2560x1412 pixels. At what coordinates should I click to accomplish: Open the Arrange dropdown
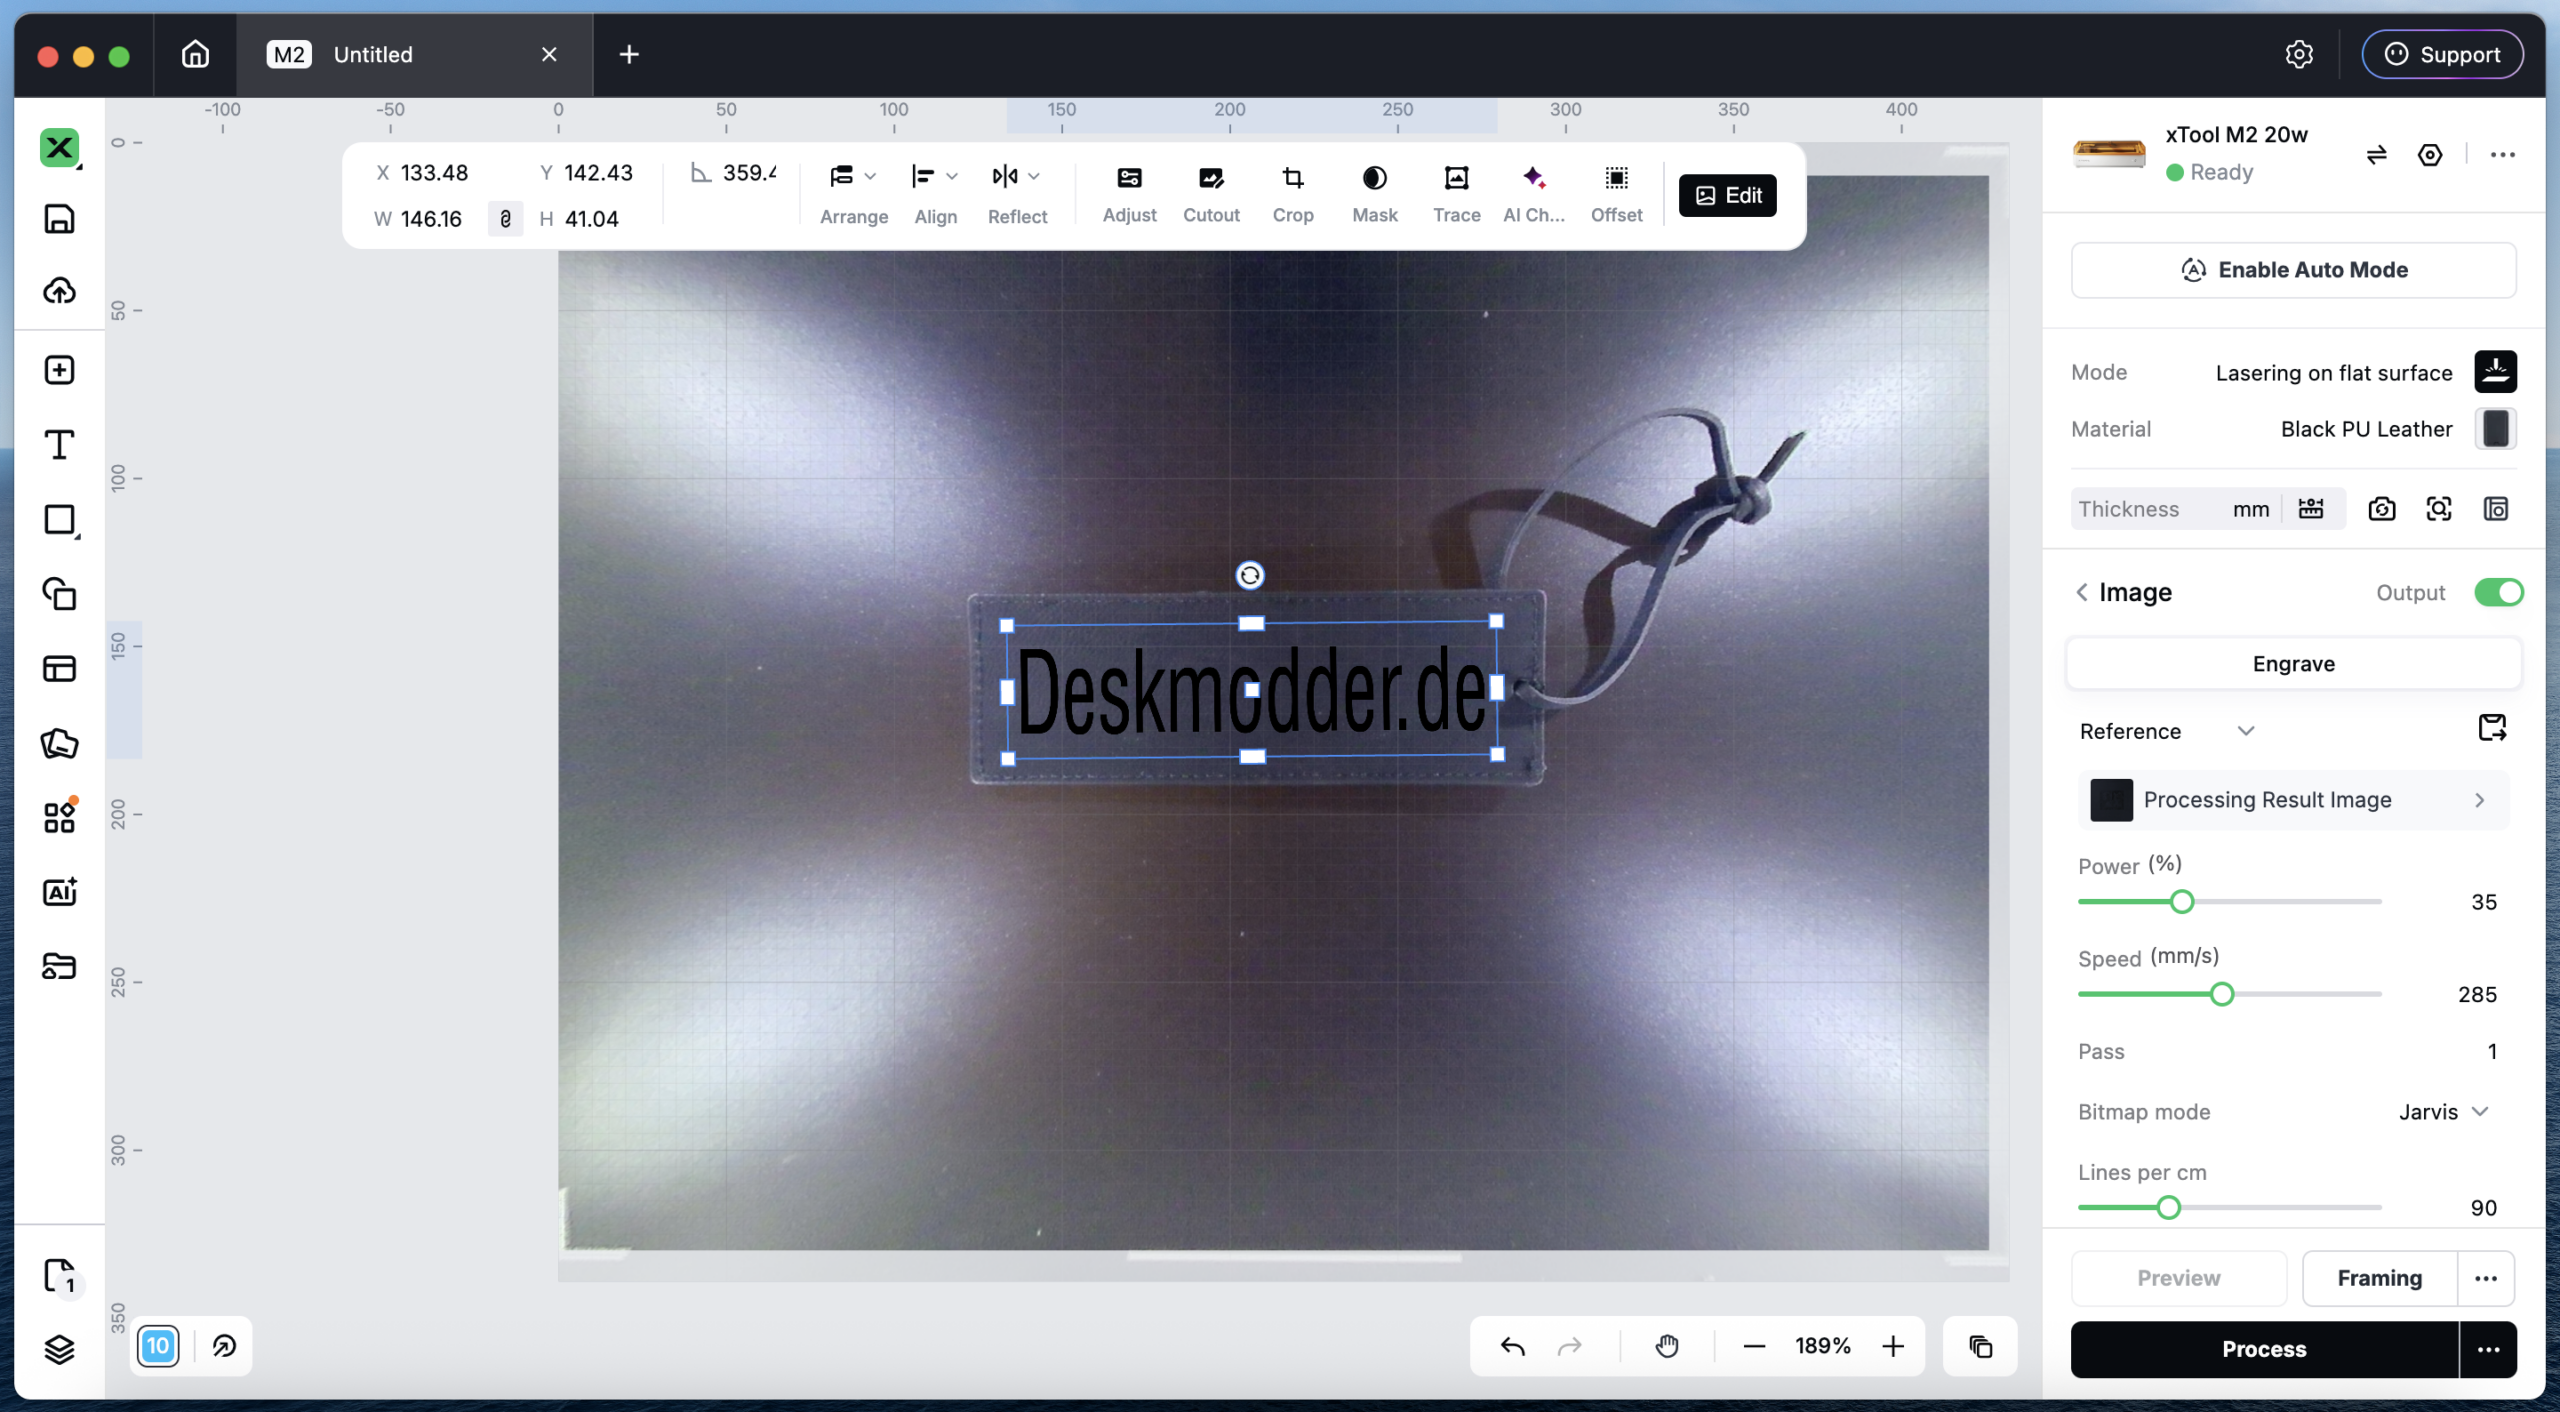[853, 194]
